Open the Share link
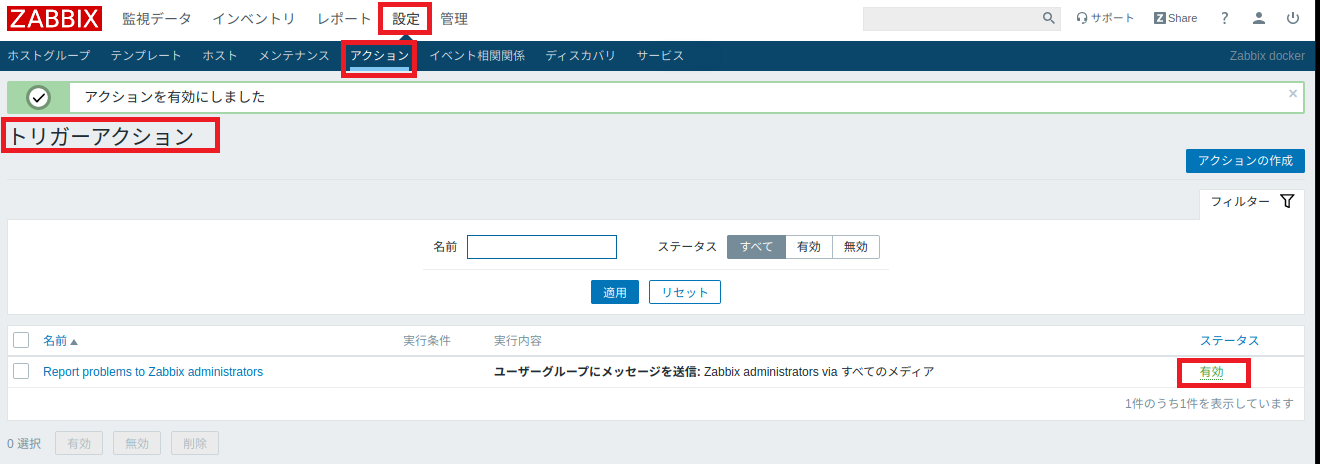This screenshot has height=464, width=1320. 1175,18
